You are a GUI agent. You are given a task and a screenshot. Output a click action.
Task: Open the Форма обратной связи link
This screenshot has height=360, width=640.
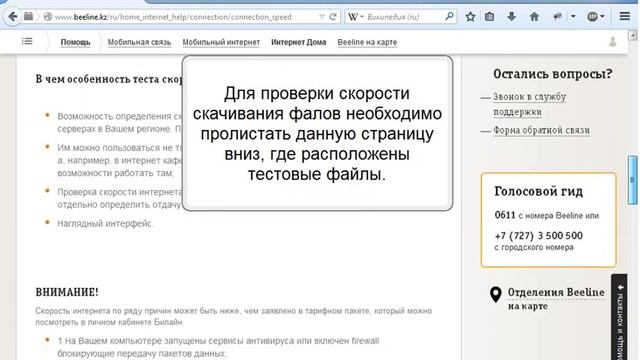541,130
